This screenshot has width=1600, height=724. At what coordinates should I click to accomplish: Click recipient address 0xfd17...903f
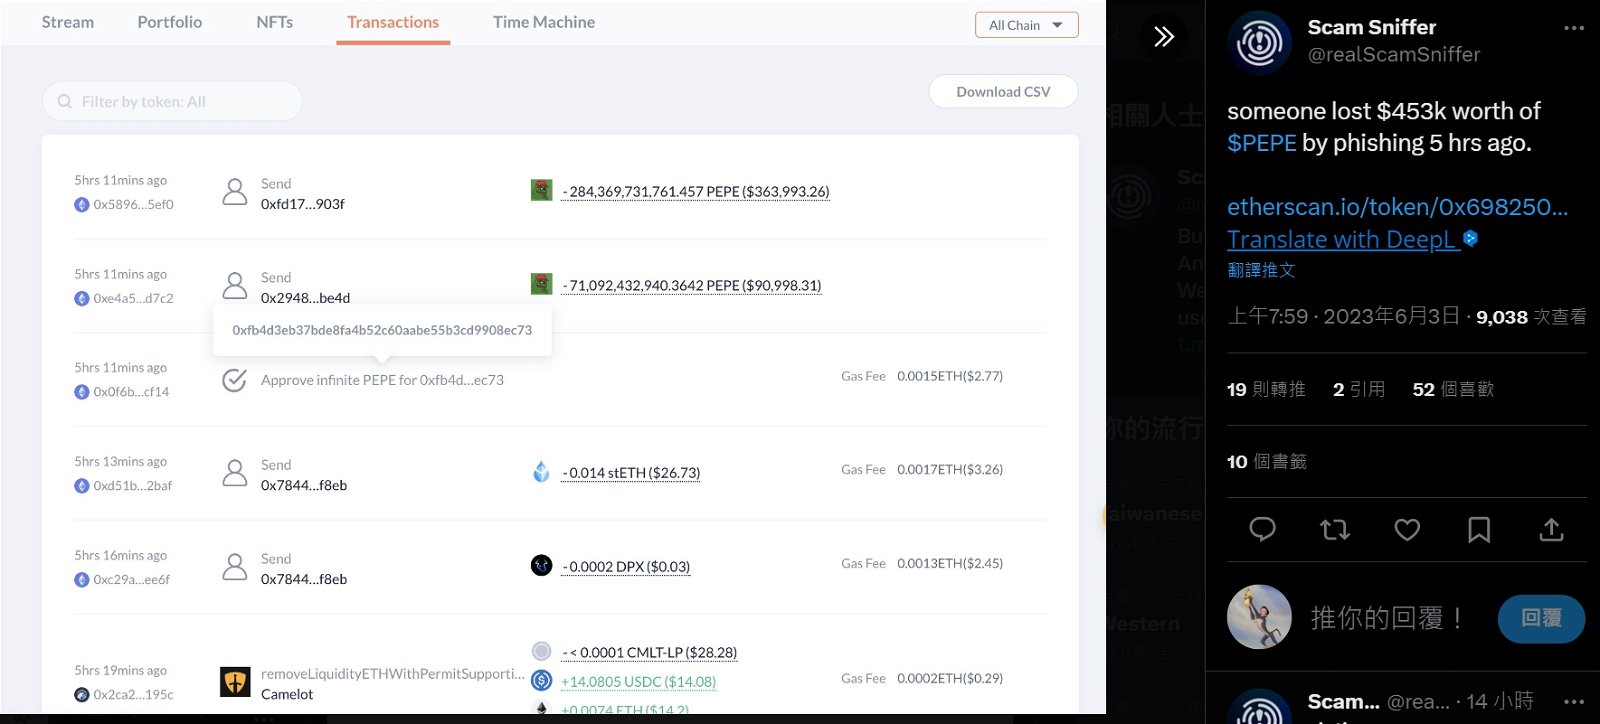303,204
